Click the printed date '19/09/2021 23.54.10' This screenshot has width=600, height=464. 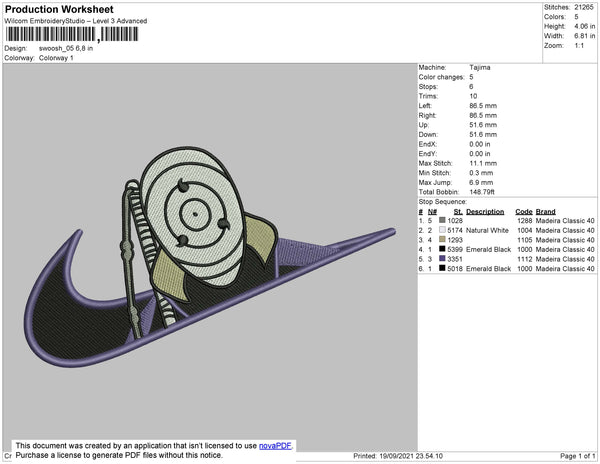click(411, 456)
